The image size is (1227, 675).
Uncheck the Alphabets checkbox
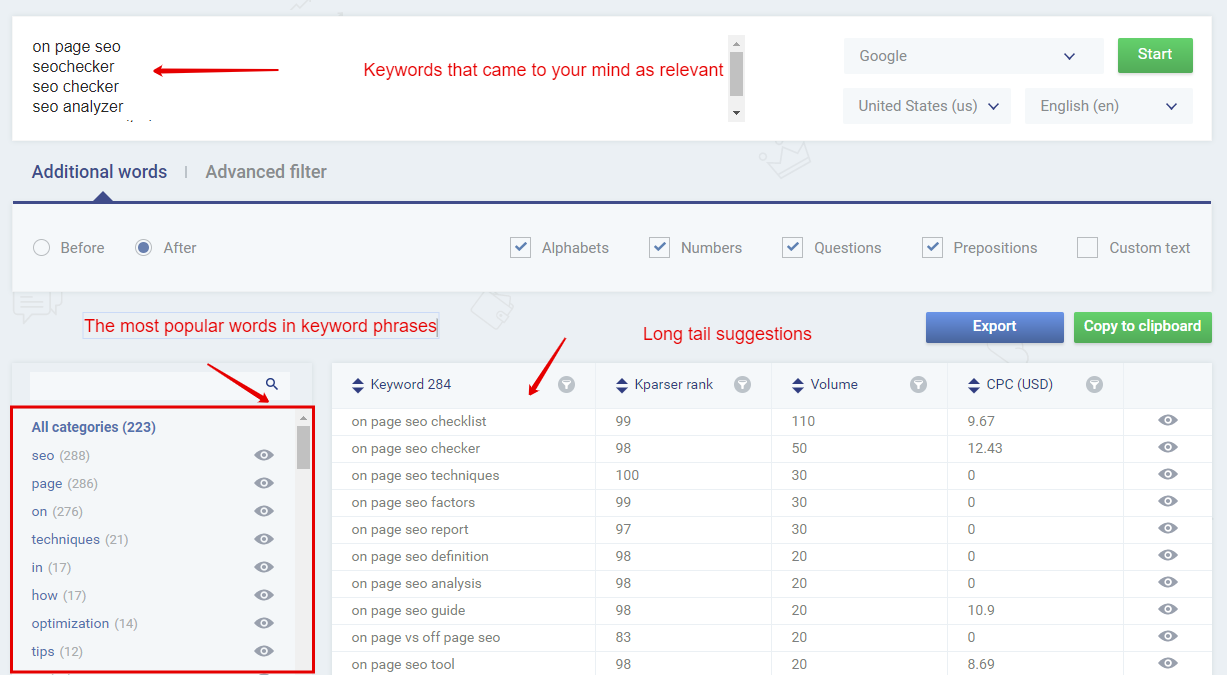click(x=520, y=248)
